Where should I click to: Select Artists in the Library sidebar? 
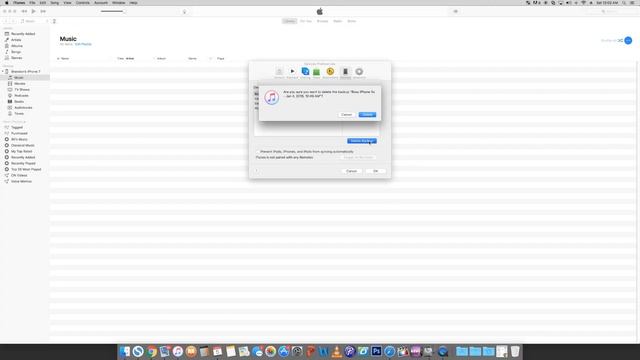(16, 40)
